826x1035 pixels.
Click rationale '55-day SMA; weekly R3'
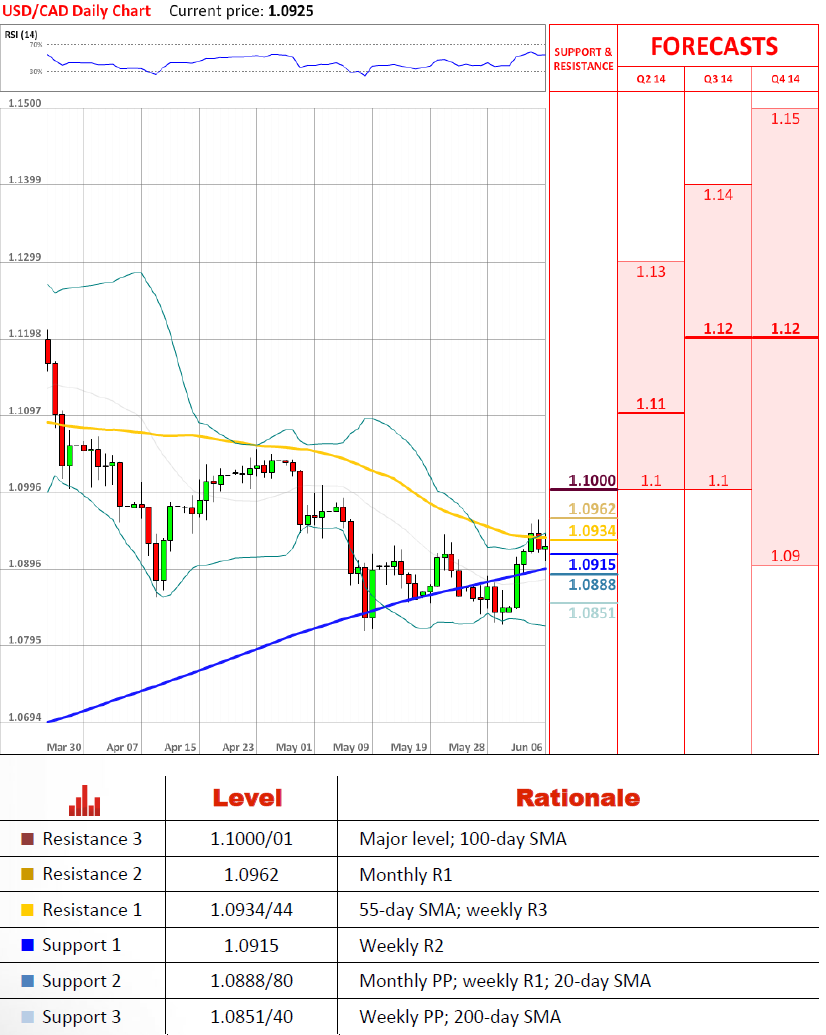453,910
